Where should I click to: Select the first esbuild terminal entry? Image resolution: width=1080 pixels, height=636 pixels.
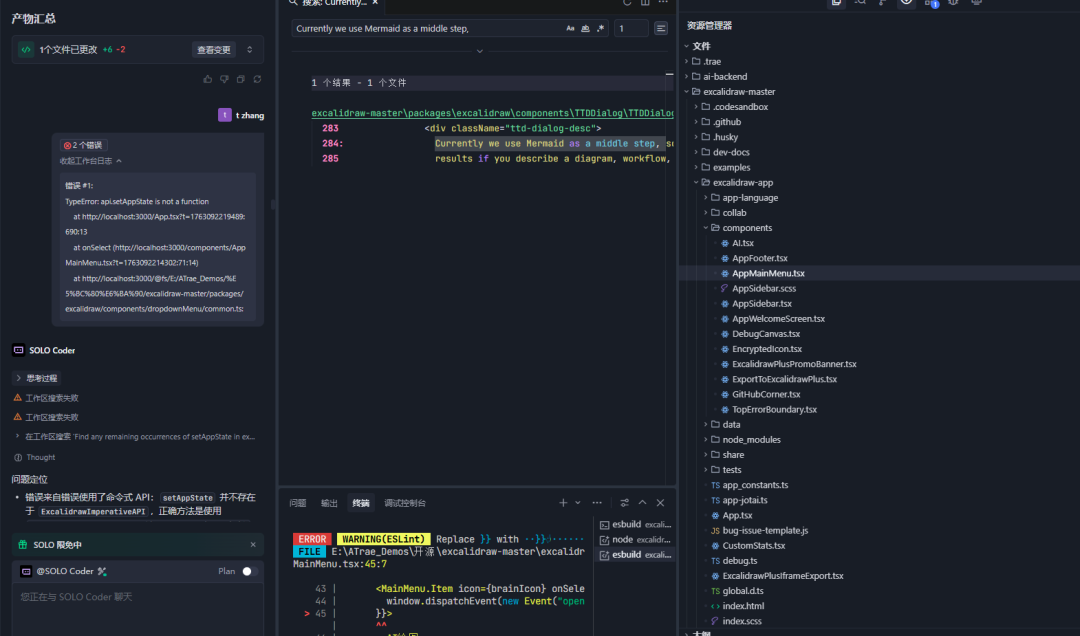click(635, 524)
